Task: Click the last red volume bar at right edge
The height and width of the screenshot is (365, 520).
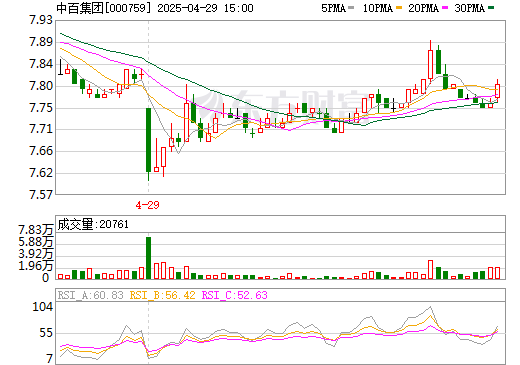Action: tap(497, 273)
